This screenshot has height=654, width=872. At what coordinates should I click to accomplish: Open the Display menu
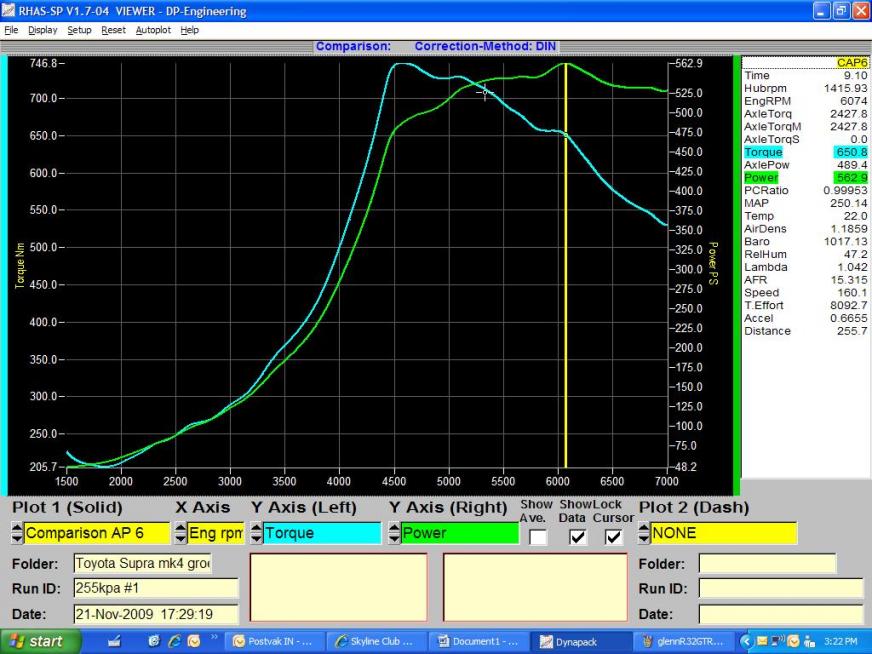pyautogui.click(x=43, y=30)
